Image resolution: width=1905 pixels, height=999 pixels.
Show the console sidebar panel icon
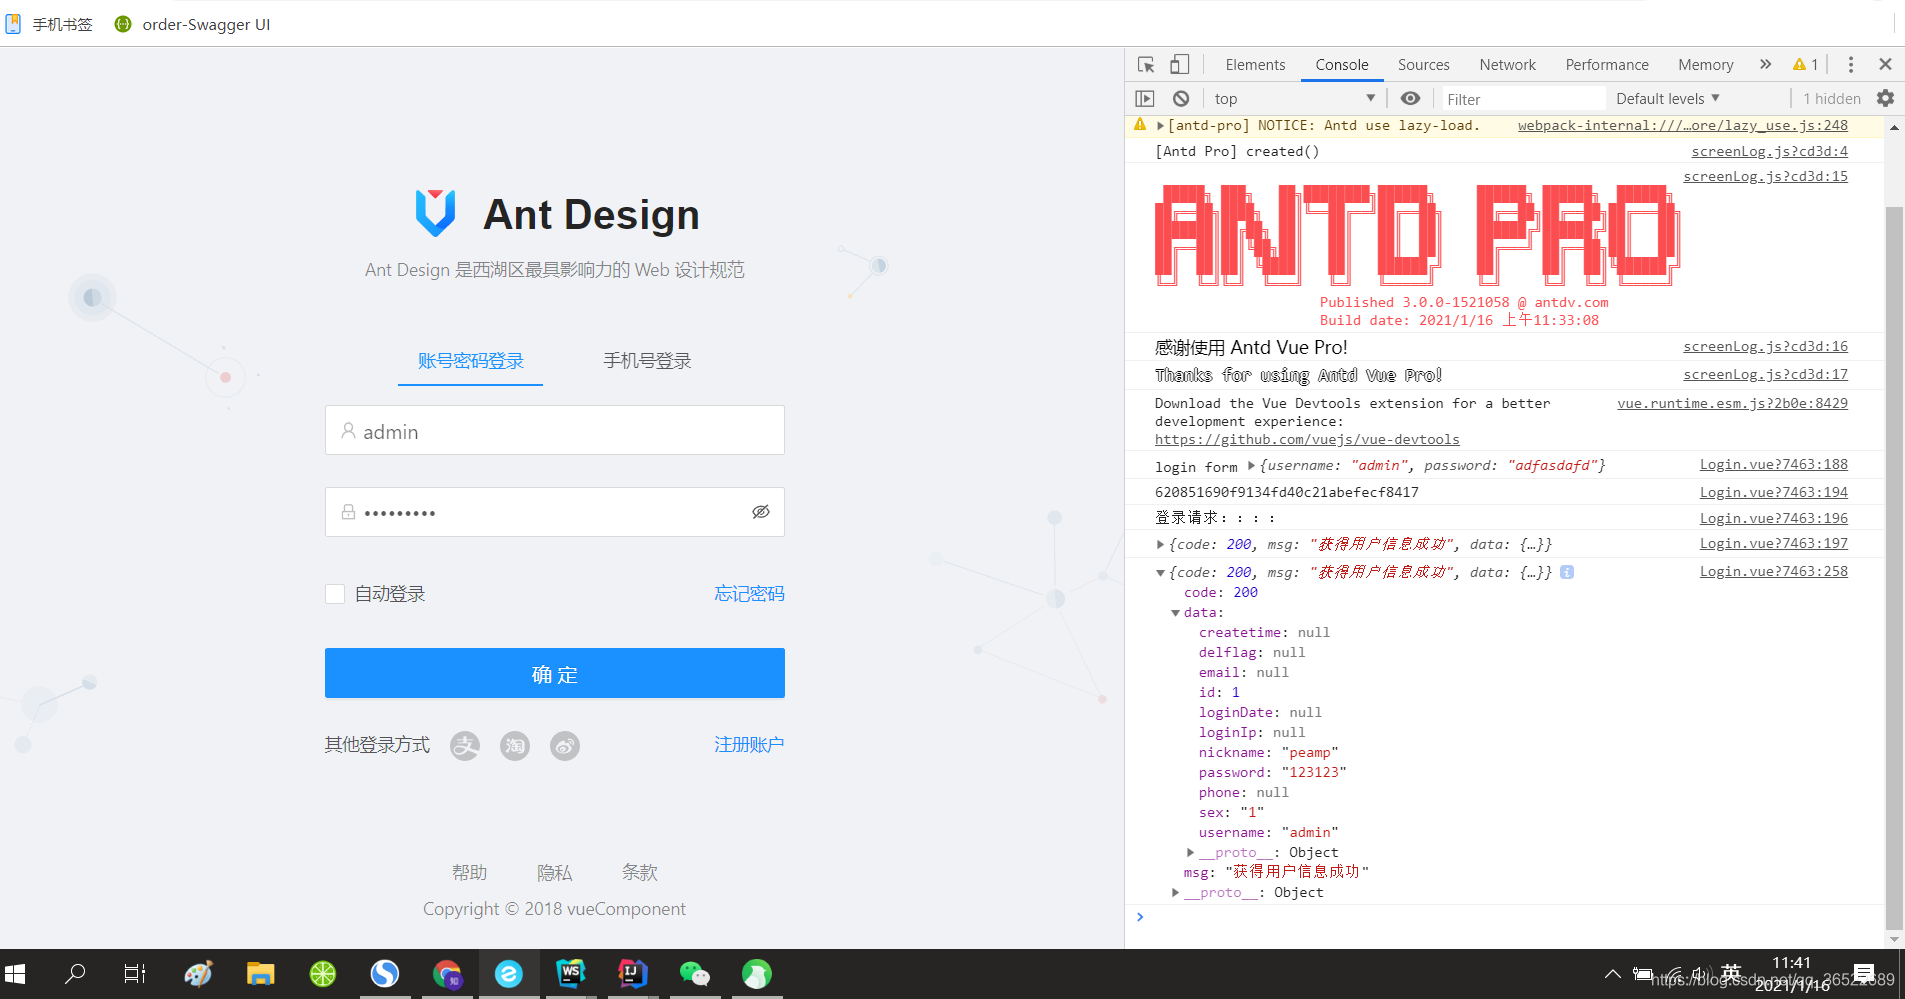coord(1145,99)
